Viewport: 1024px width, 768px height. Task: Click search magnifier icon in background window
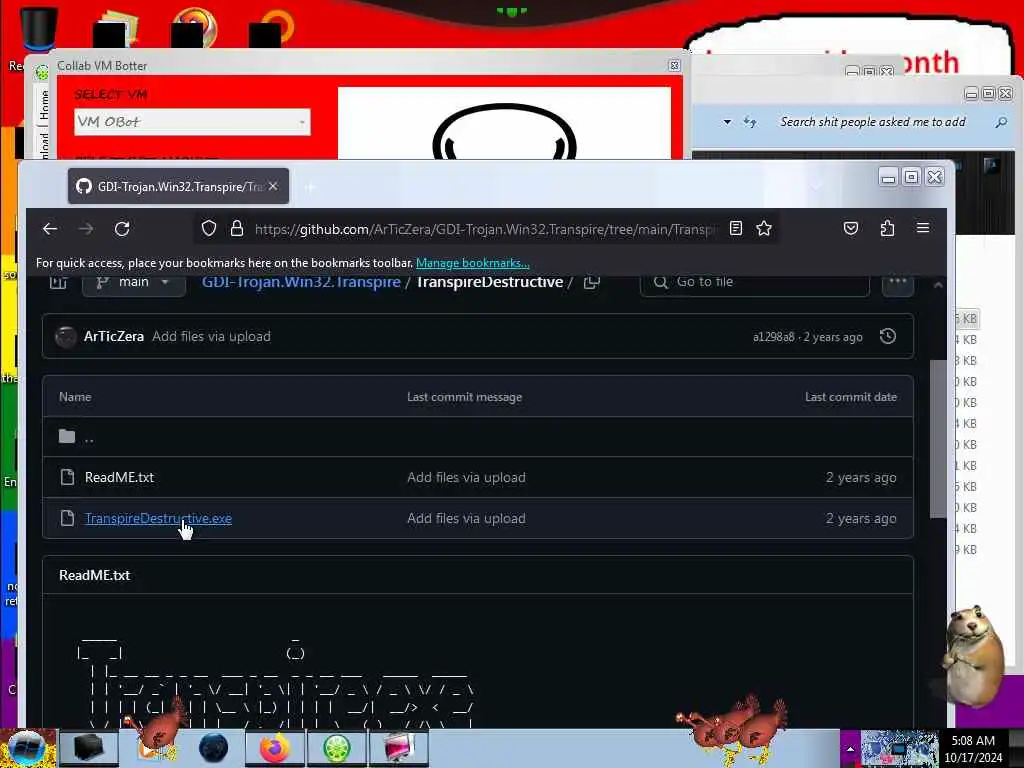click(1001, 122)
